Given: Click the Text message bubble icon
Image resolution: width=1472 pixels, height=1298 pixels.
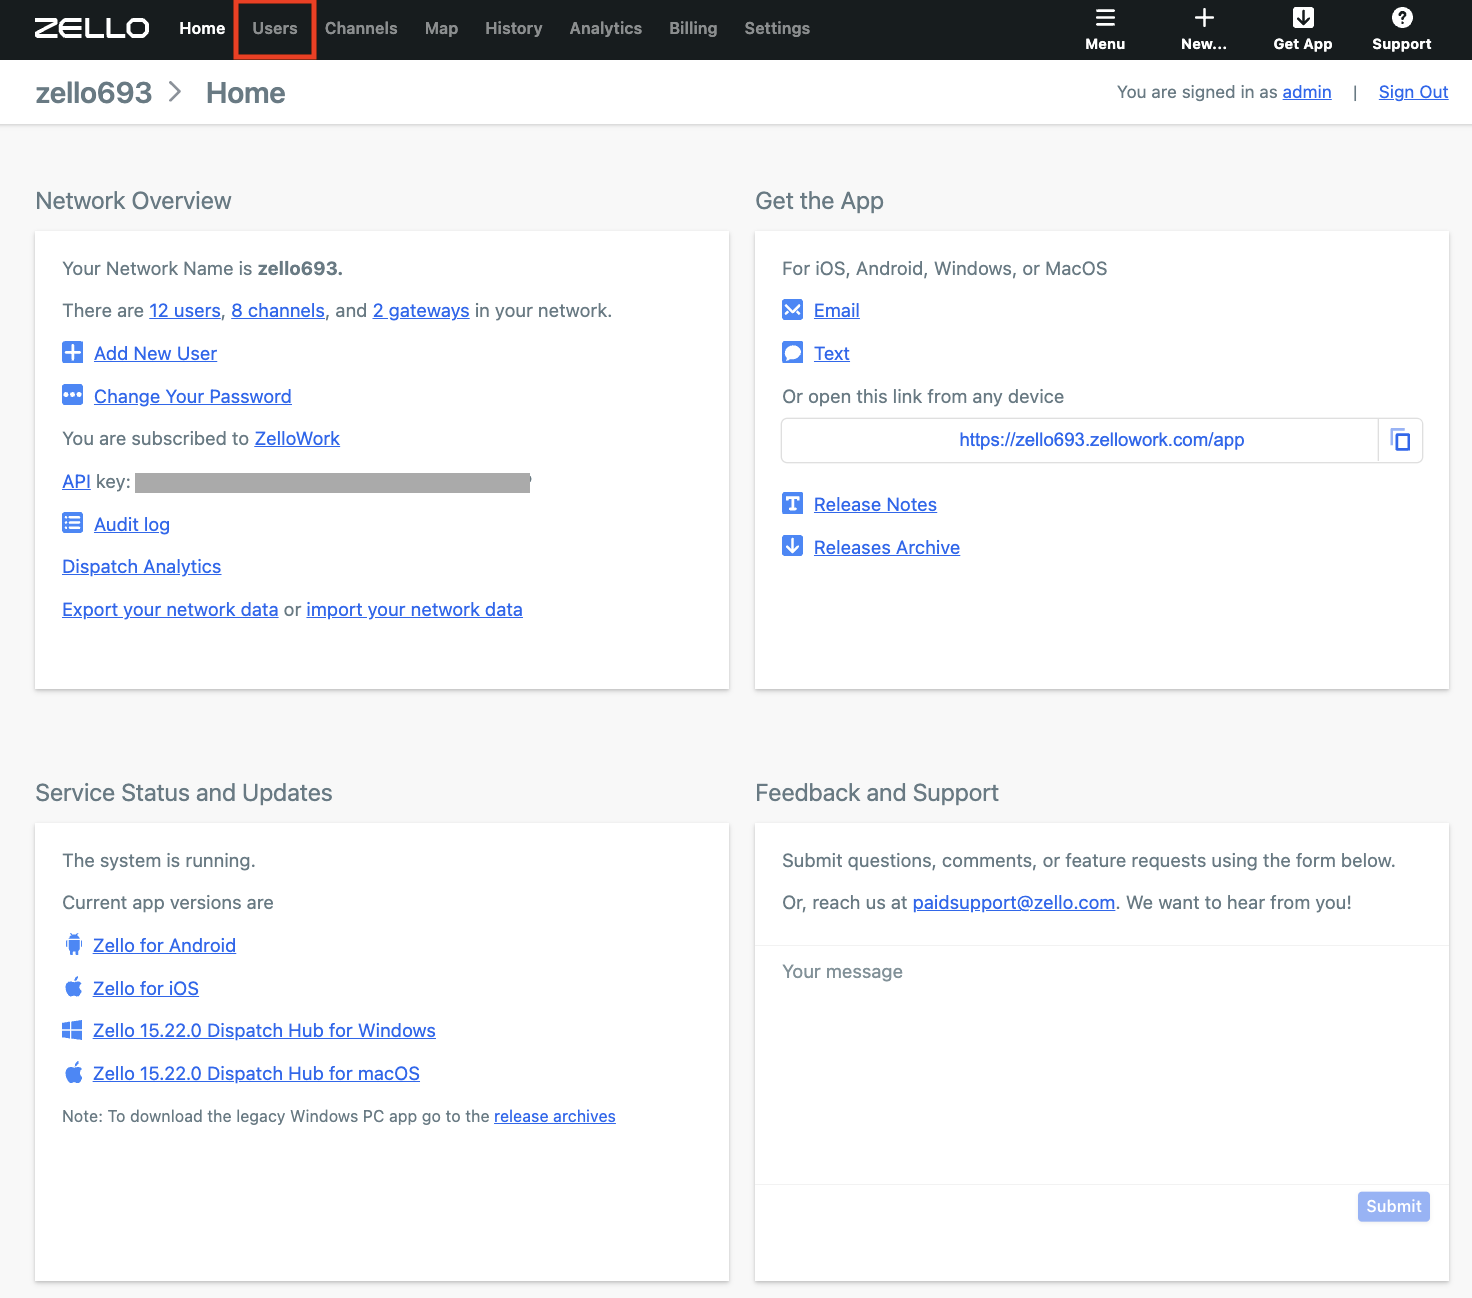Looking at the screenshot, I should pos(792,352).
